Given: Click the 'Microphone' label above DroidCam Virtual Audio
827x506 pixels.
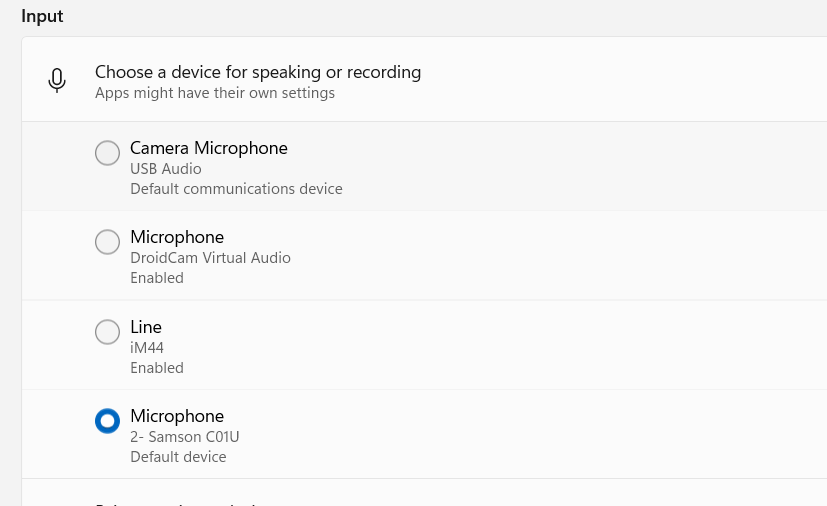Looking at the screenshot, I should tap(177, 237).
